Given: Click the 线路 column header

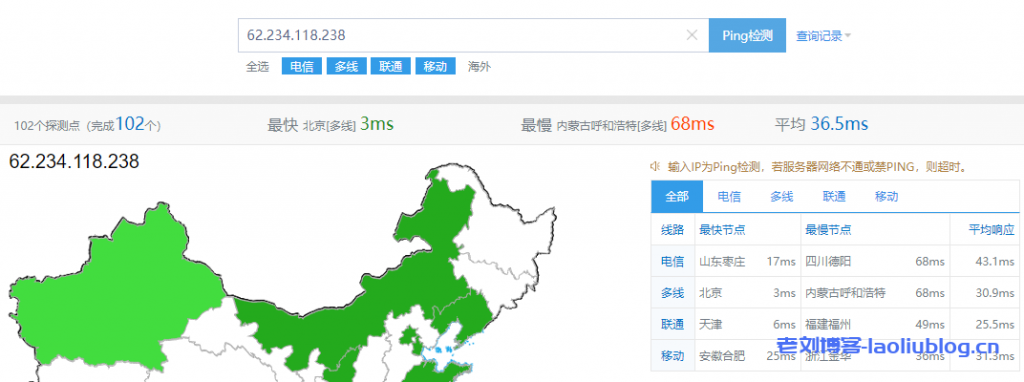Looking at the screenshot, I should (x=672, y=230).
